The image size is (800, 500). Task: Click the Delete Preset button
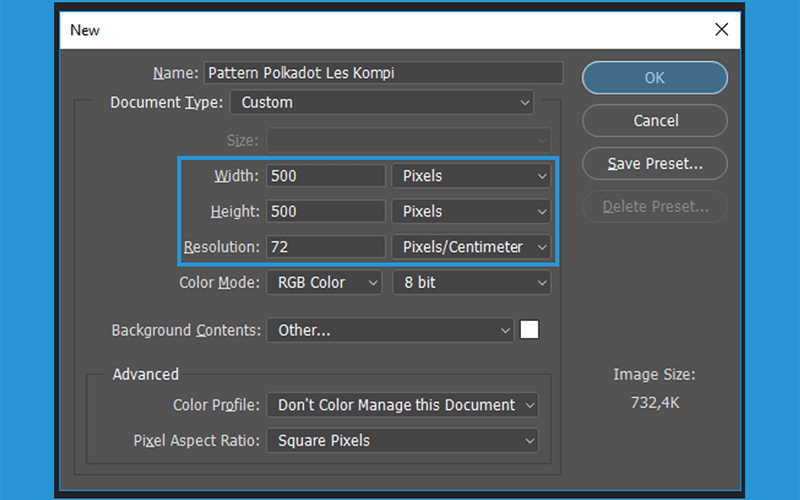655,206
